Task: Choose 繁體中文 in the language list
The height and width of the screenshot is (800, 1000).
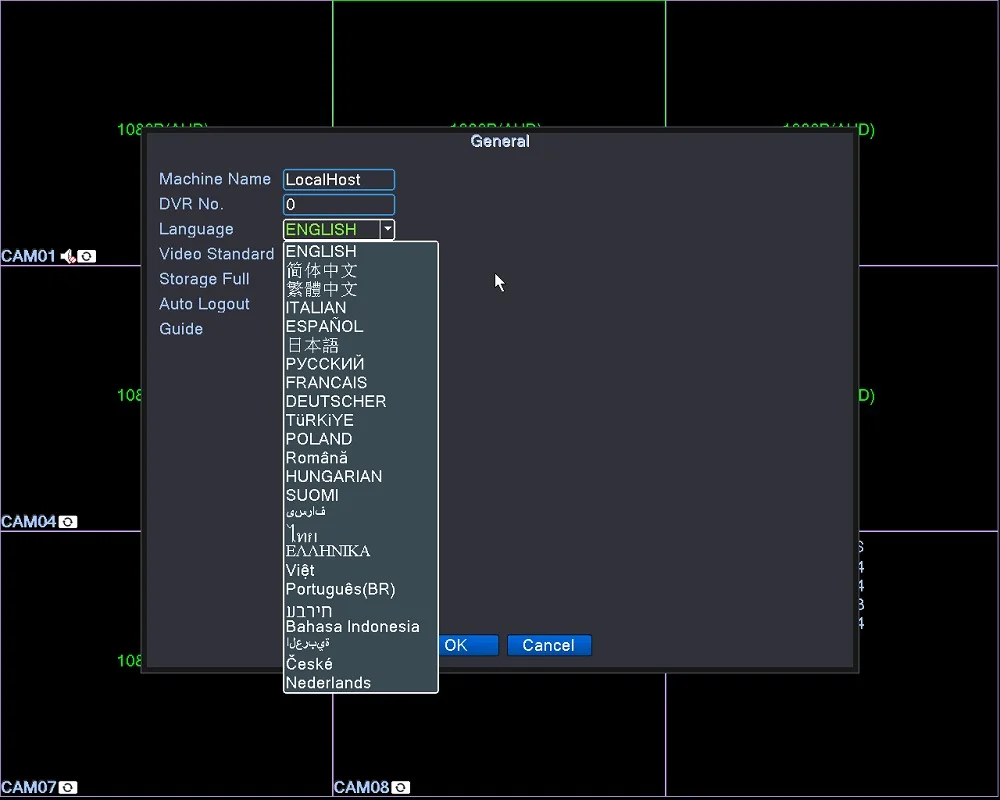Action: [x=360, y=289]
